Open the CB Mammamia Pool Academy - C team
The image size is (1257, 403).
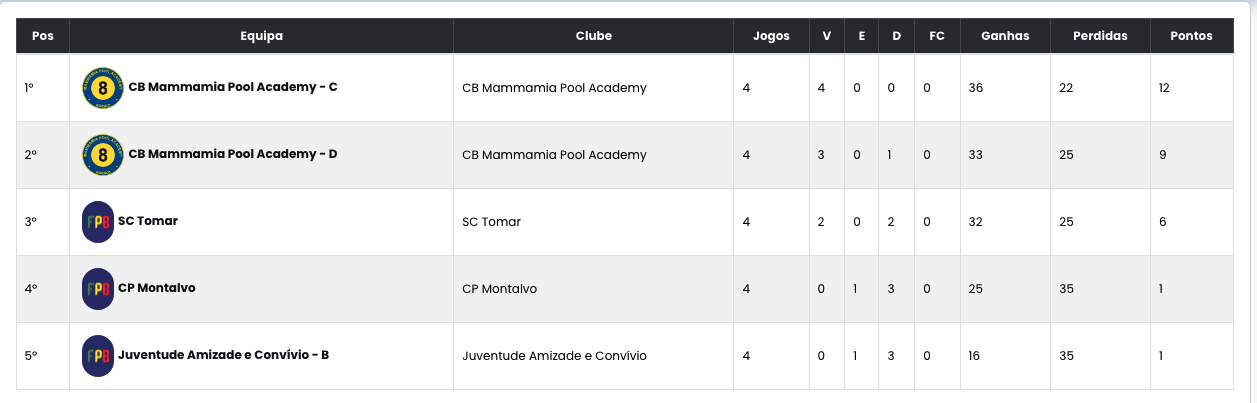[233, 87]
